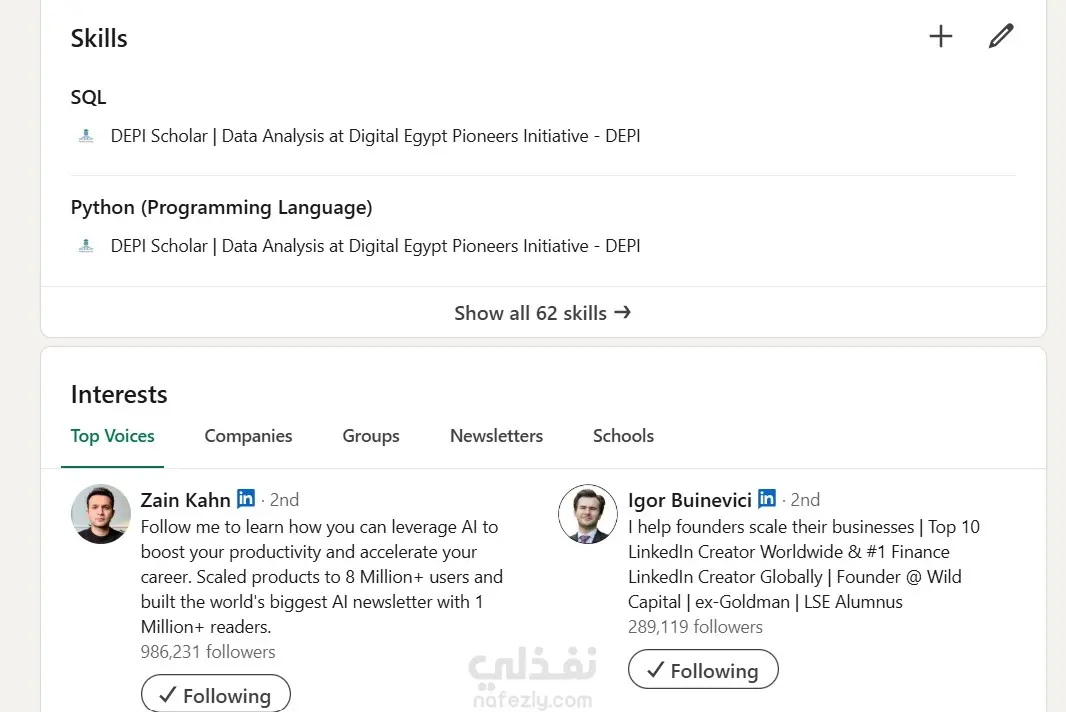Select the Newsletters tab

click(496, 436)
